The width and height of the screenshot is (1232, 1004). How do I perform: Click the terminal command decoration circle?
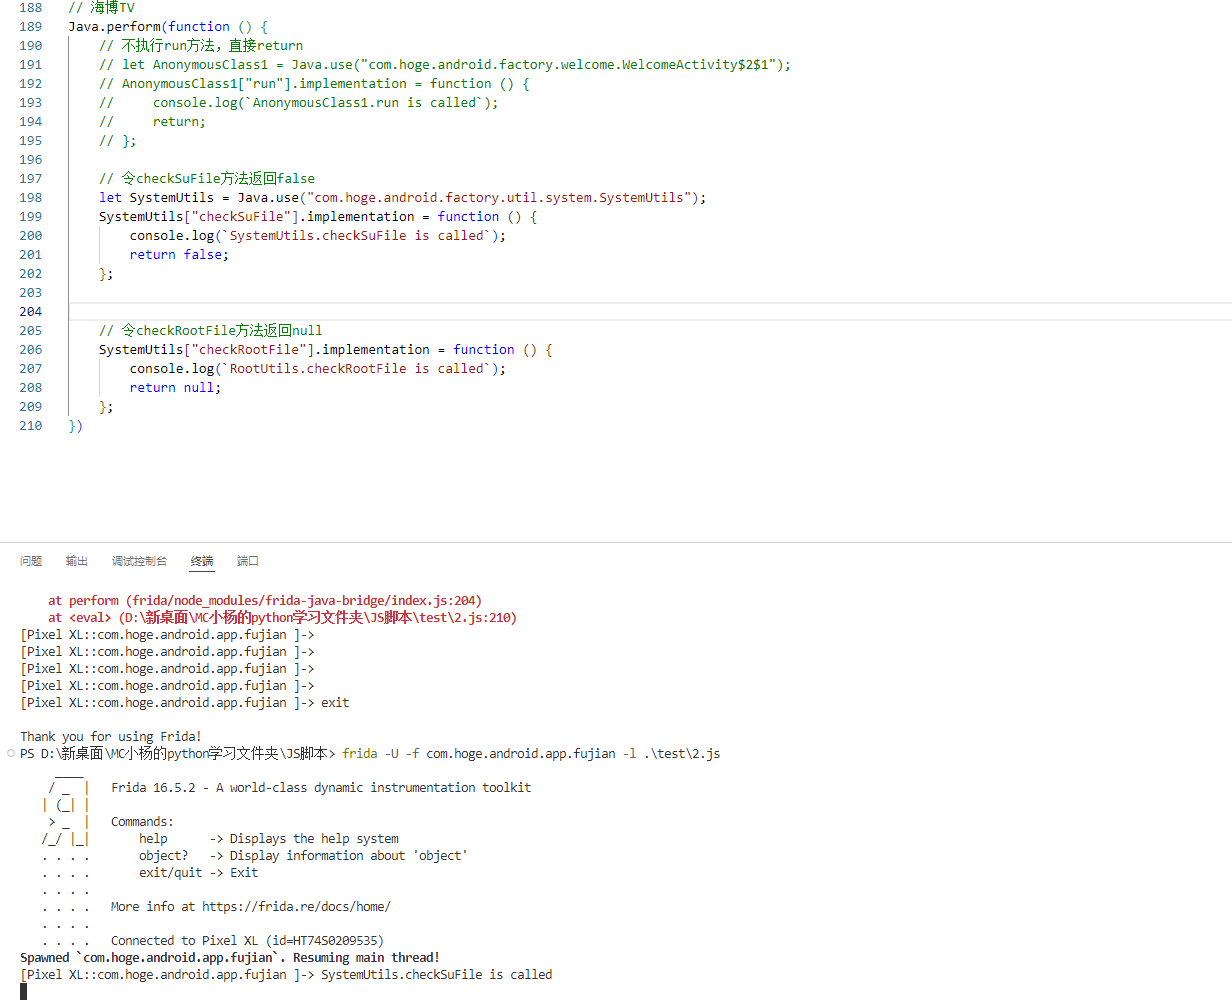coord(10,753)
